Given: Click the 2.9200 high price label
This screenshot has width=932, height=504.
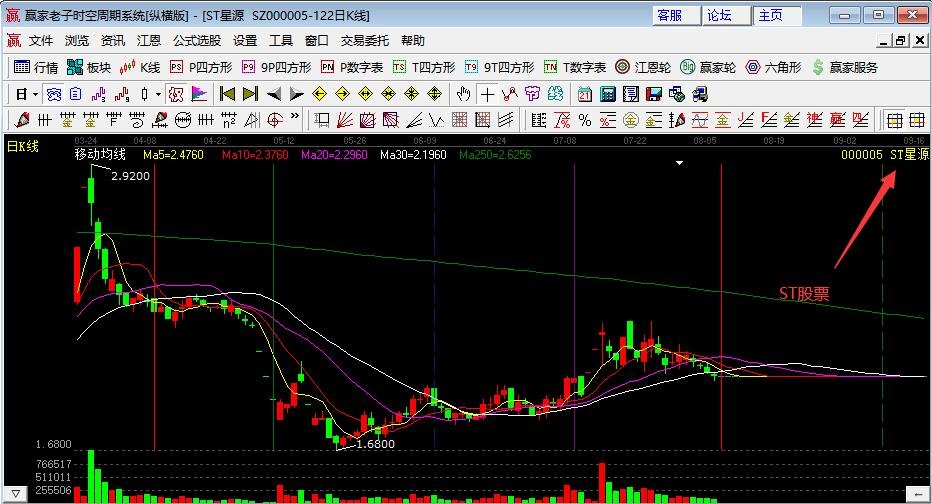Looking at the screenshot, I should [130, 176].
